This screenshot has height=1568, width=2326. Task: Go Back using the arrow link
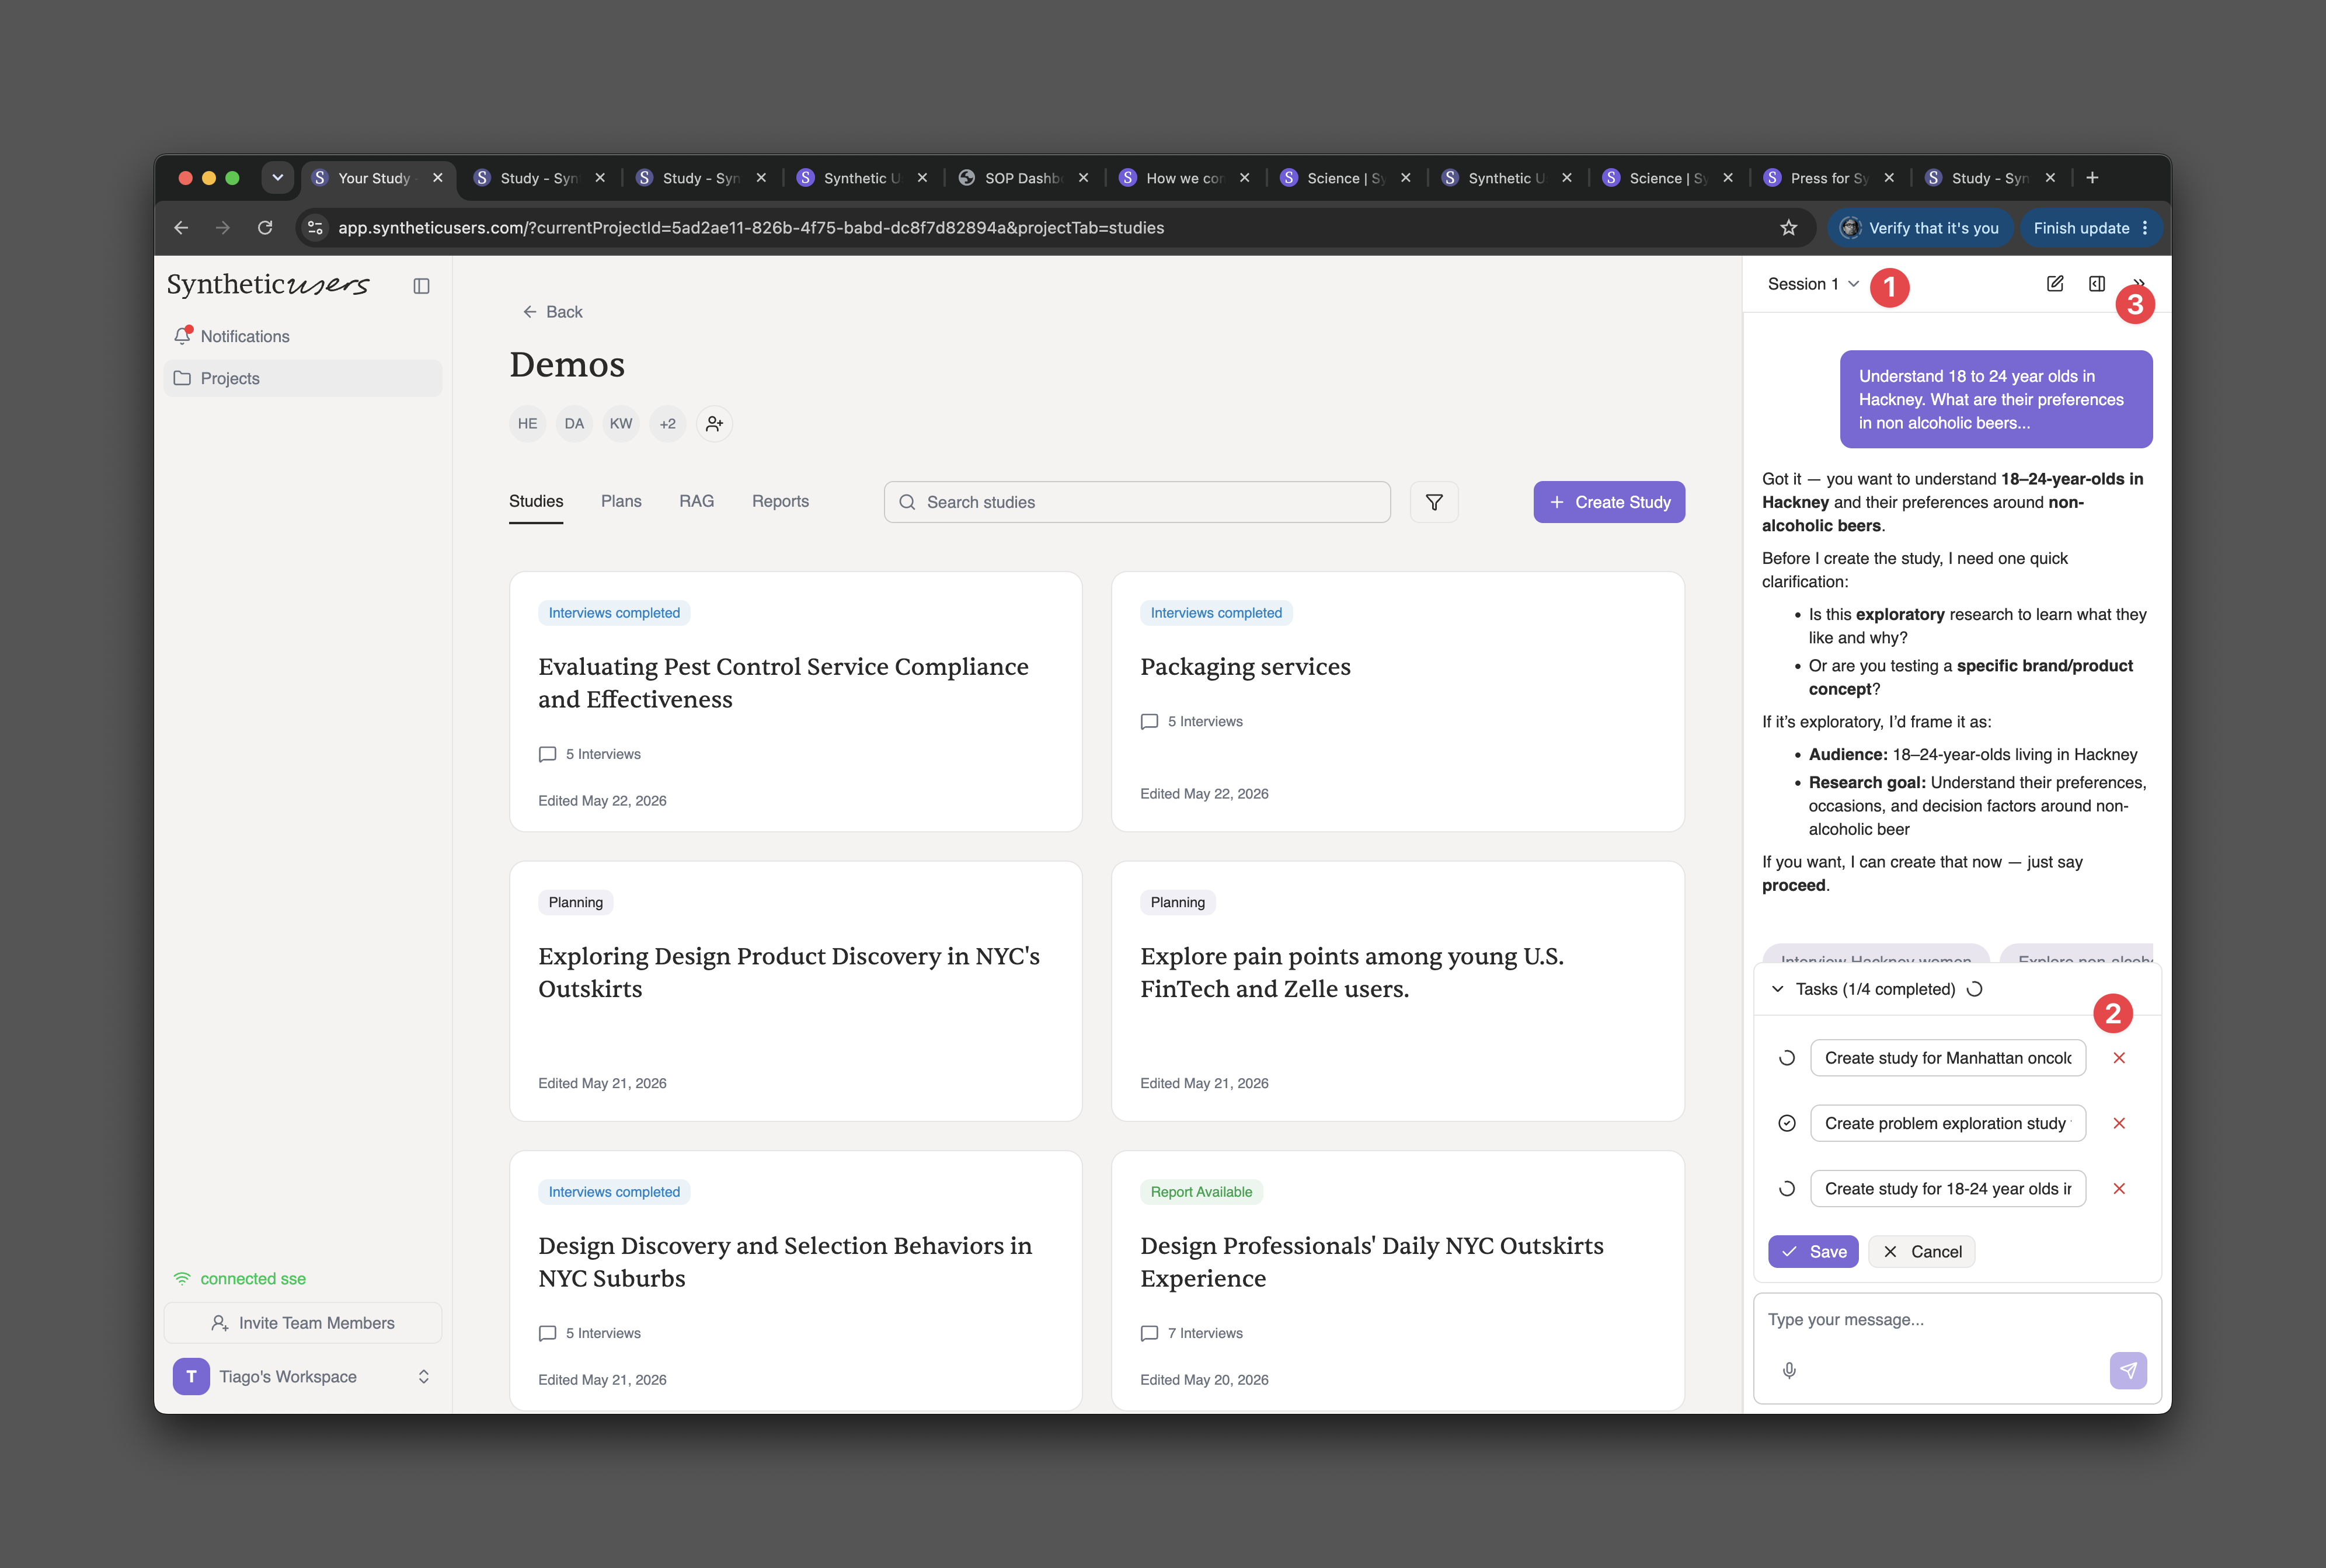(552, 312)
